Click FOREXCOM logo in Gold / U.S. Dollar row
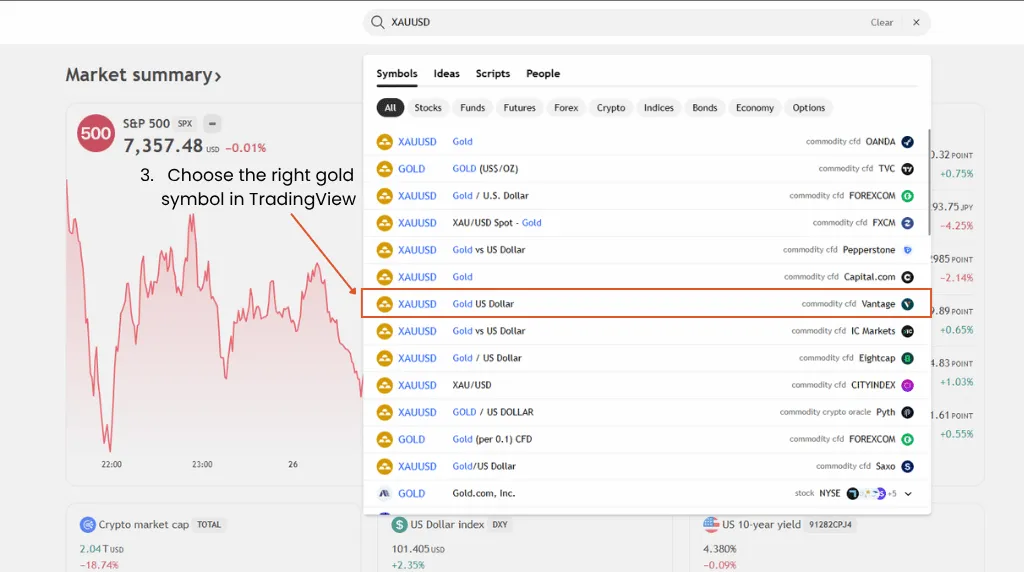This screenshot has width=1024, height=572. tap(907, 196)
